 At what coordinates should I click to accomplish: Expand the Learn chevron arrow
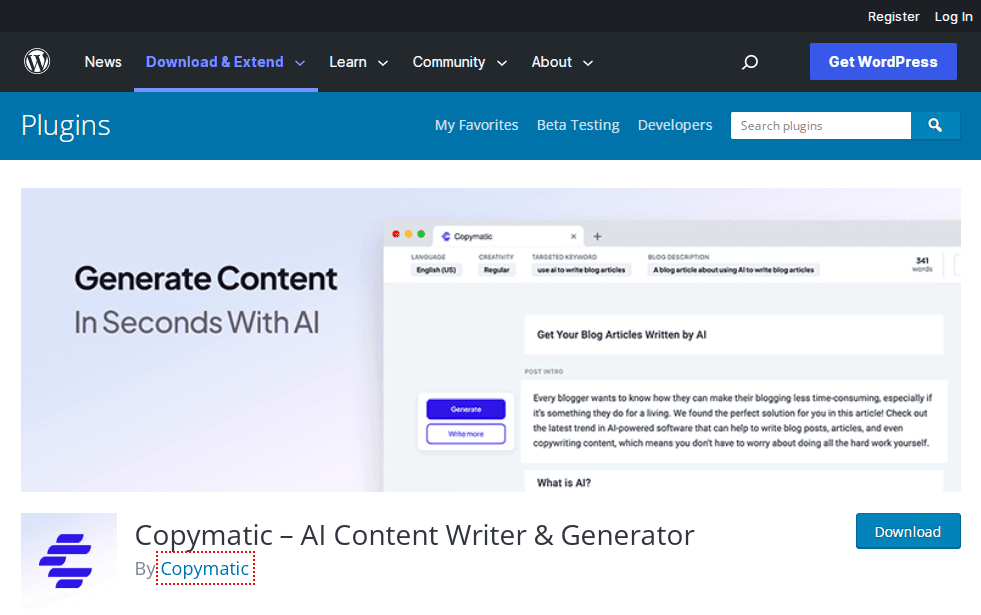click(x=384, y=63)
